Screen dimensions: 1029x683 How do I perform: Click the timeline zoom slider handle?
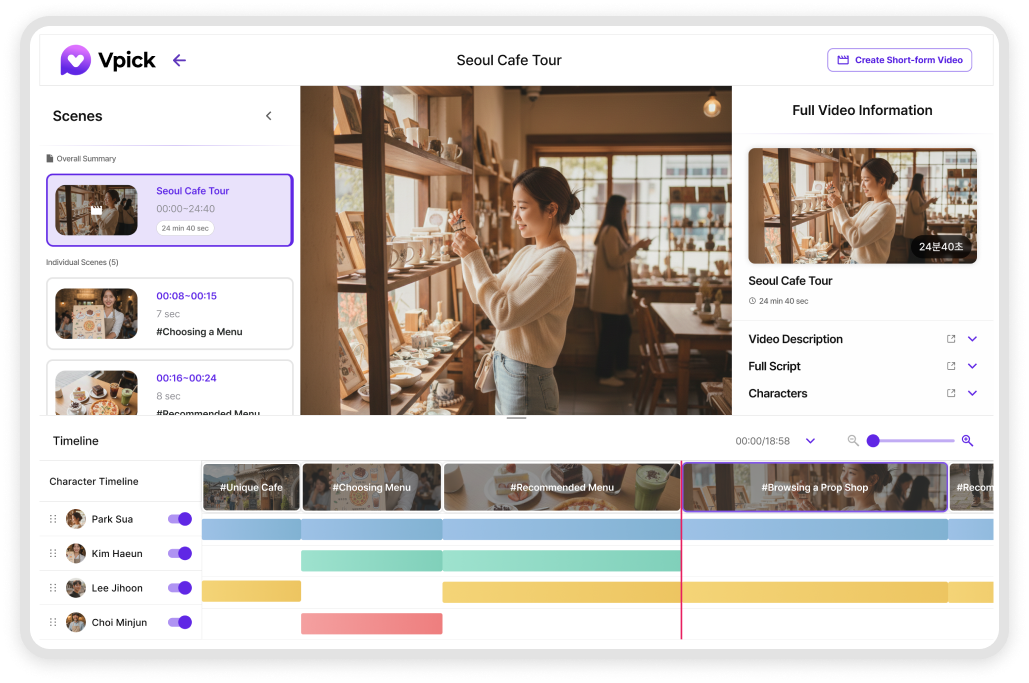(x=873, y=441)
